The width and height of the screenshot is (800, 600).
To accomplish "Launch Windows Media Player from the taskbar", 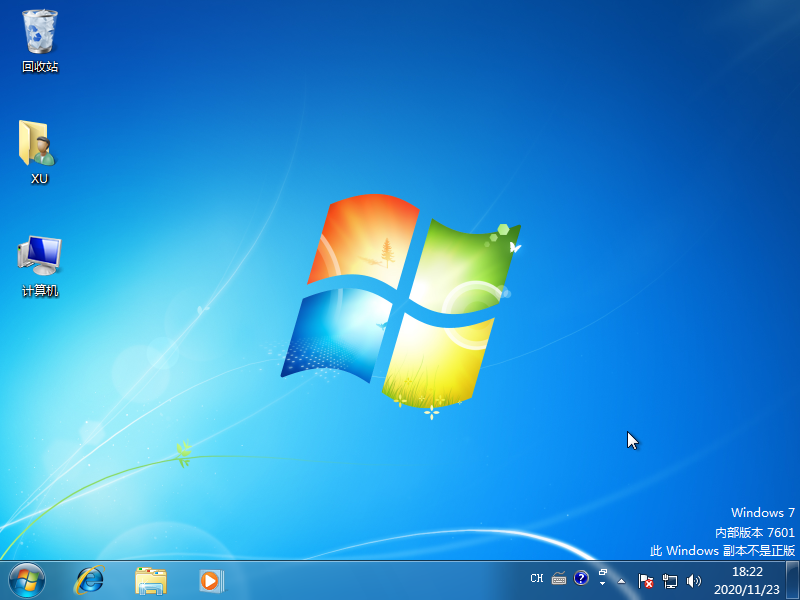I will (210, 580).
